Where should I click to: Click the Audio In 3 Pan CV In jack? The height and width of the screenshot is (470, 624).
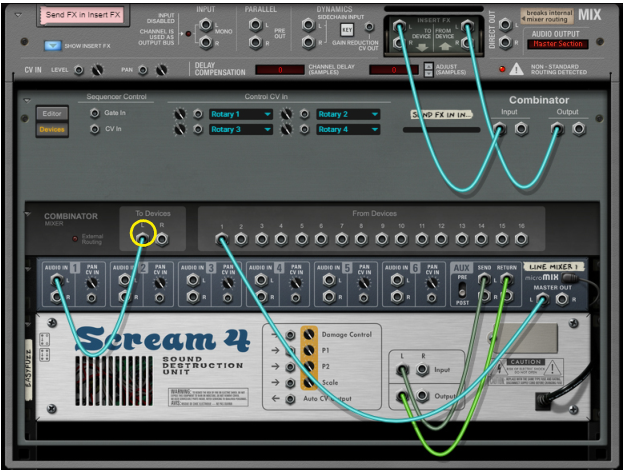pos(228,298)
